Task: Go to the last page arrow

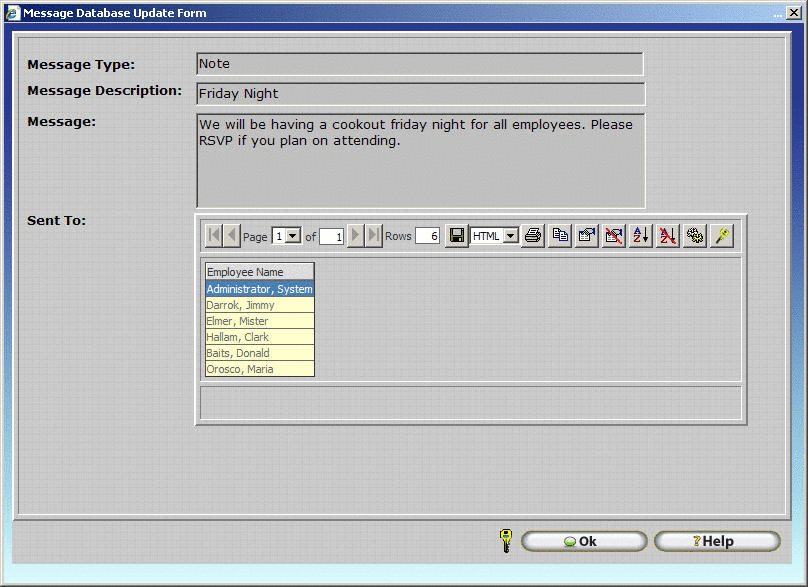Action: coord(374,236)
